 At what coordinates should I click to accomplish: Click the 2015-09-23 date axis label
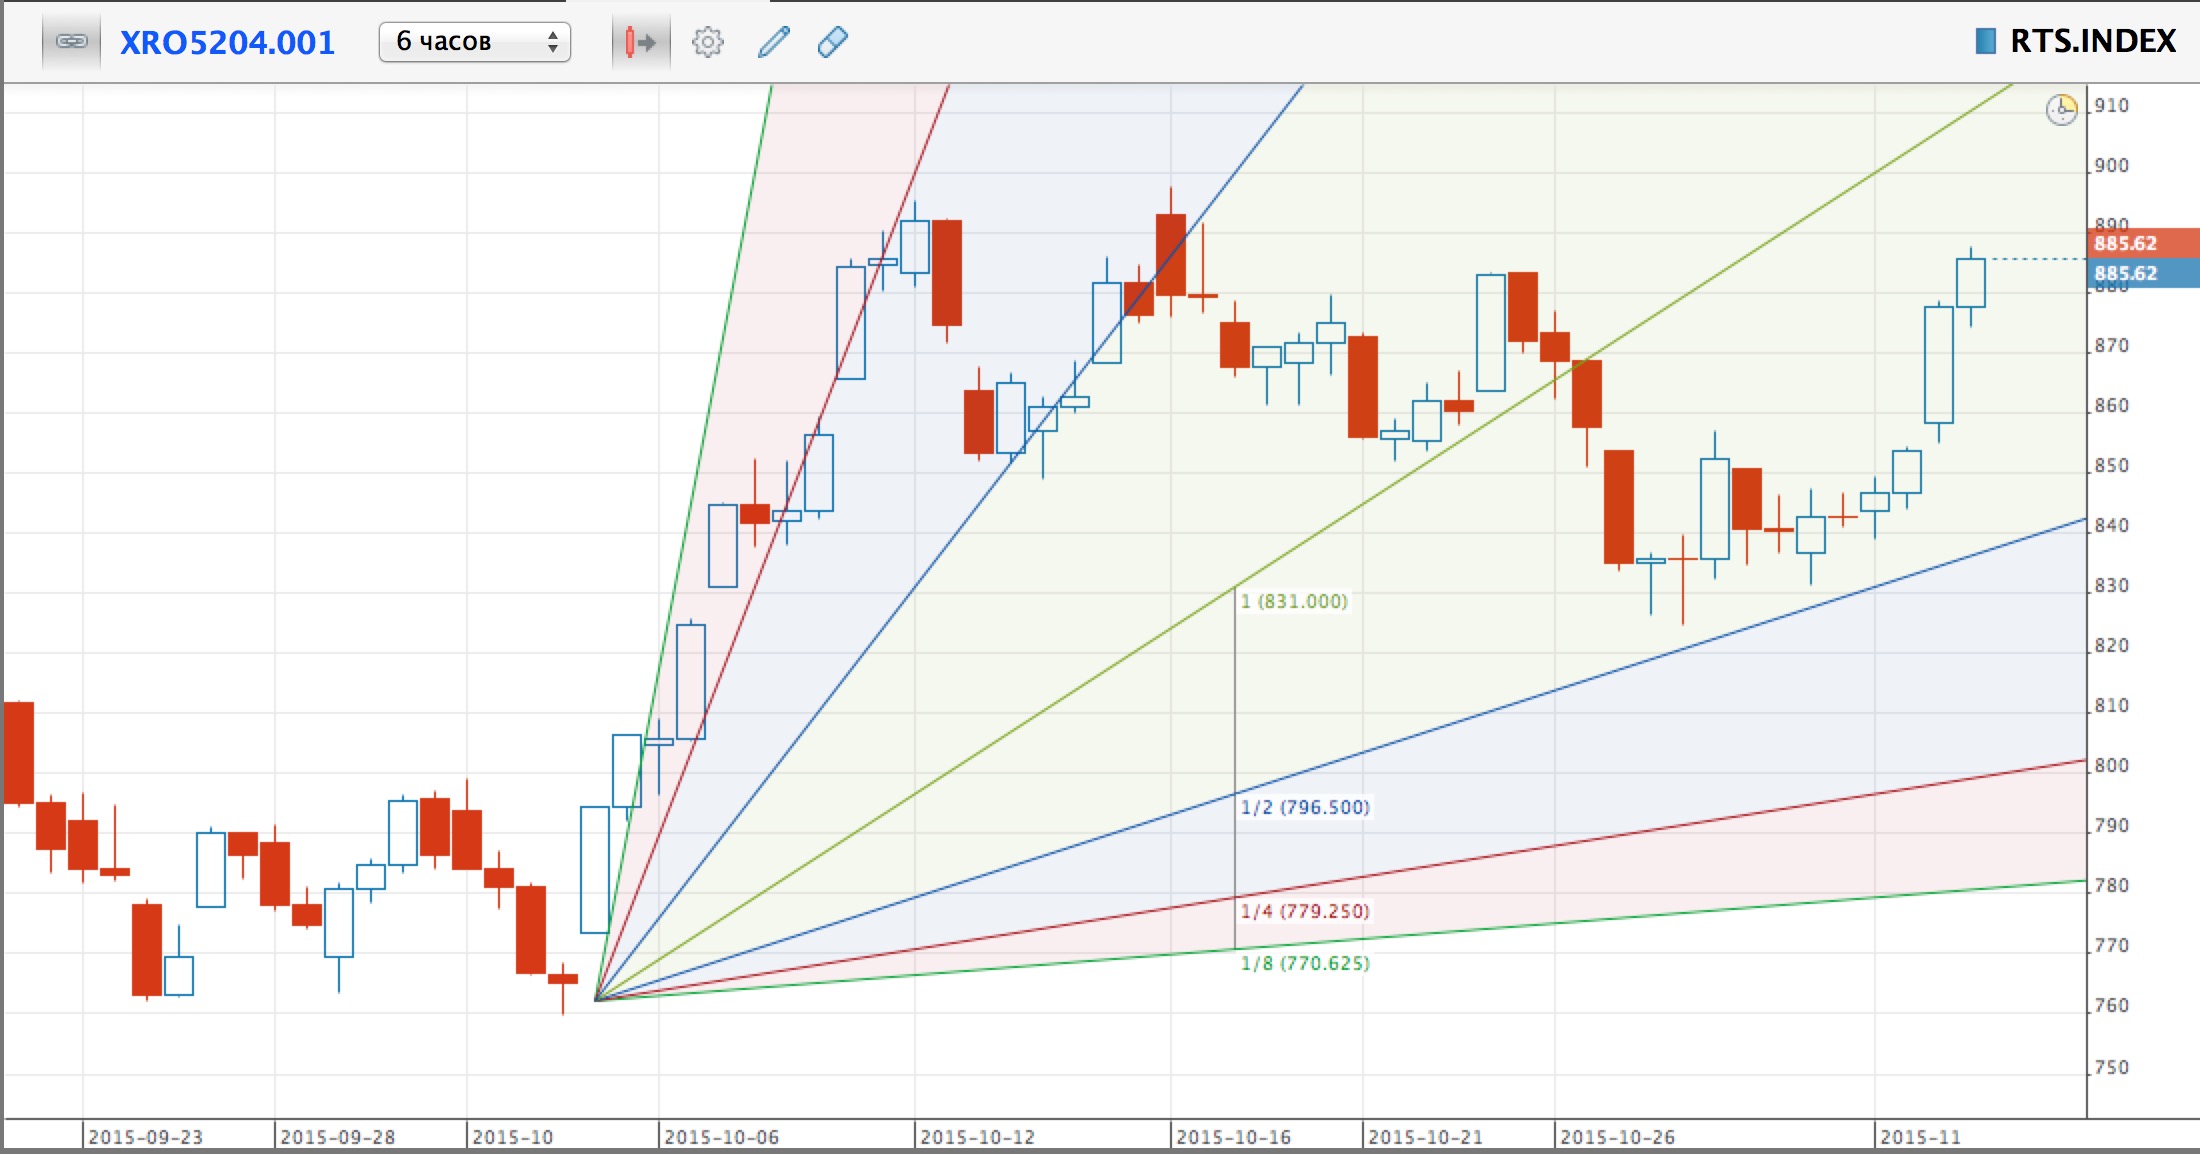(x=145, y=1137)
